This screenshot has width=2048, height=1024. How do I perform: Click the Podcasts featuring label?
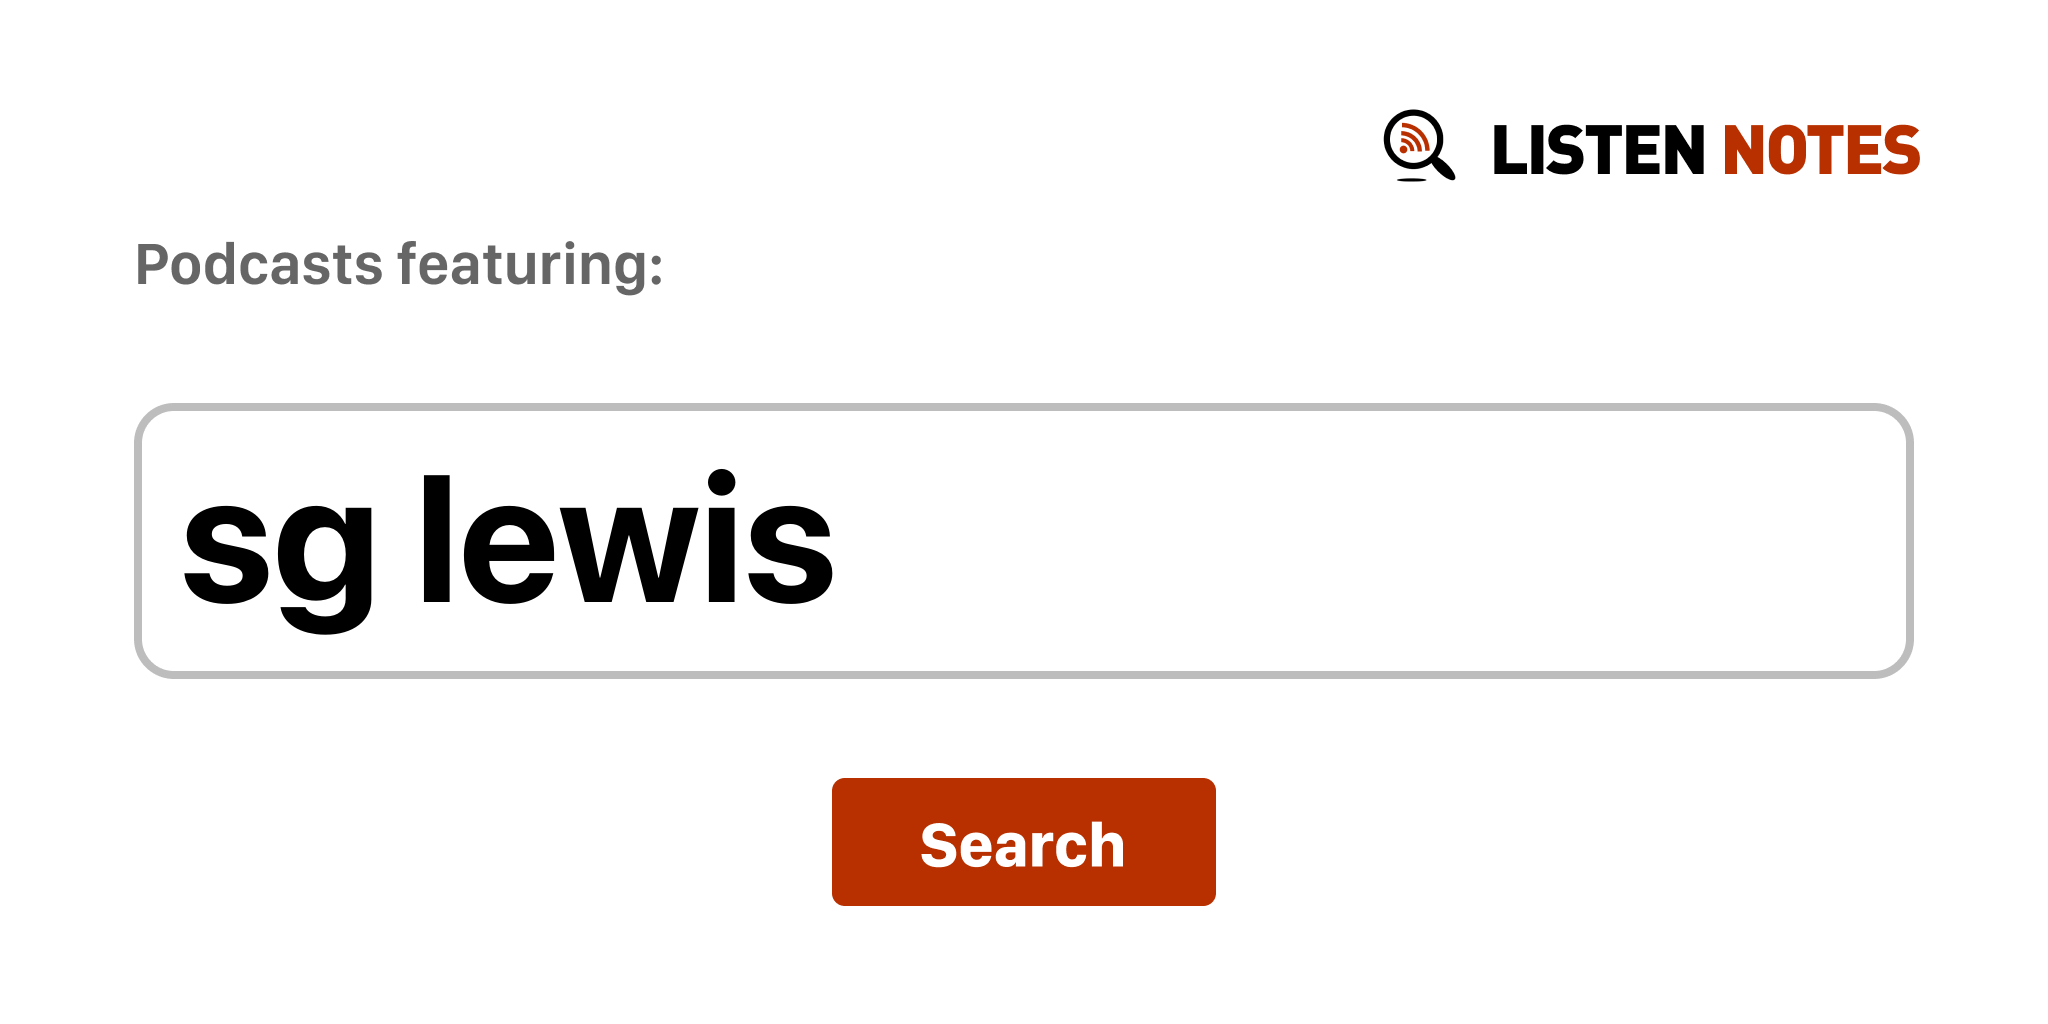click(399, 265)
